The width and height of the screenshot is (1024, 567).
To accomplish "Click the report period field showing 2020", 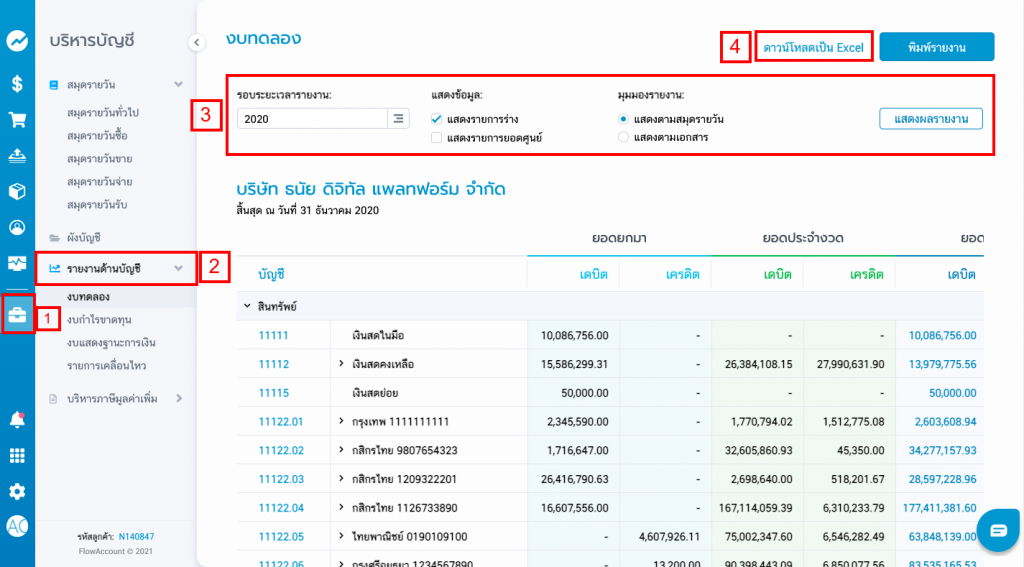I will tap(311, 119).
